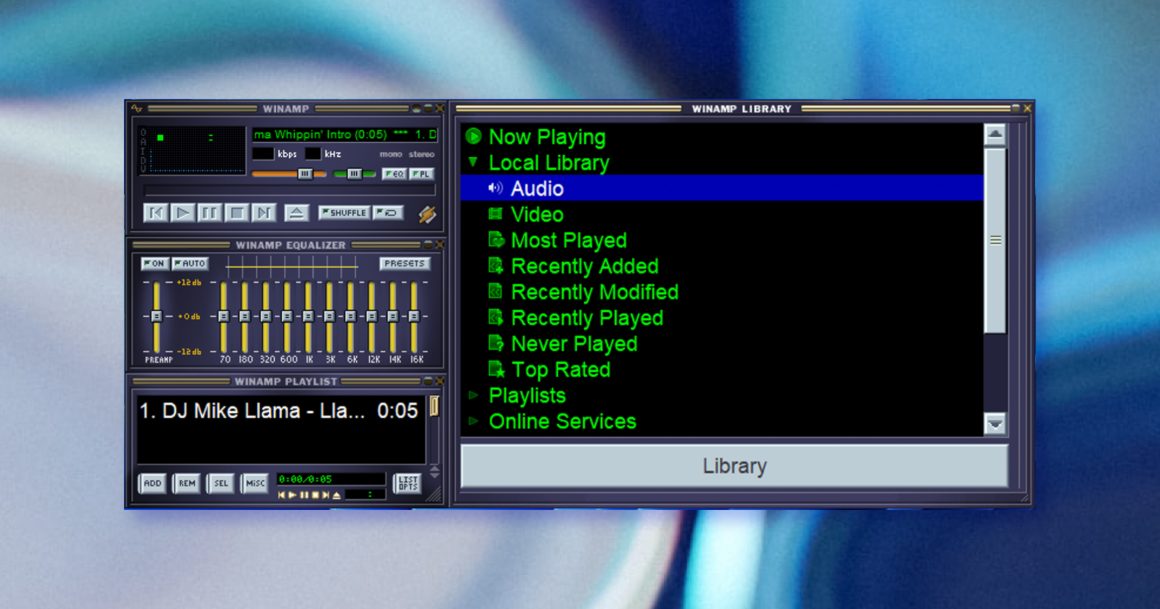Skip to the next track
Image resolution: width=1160 pixels, height=609 pixels.
[263, 212]
